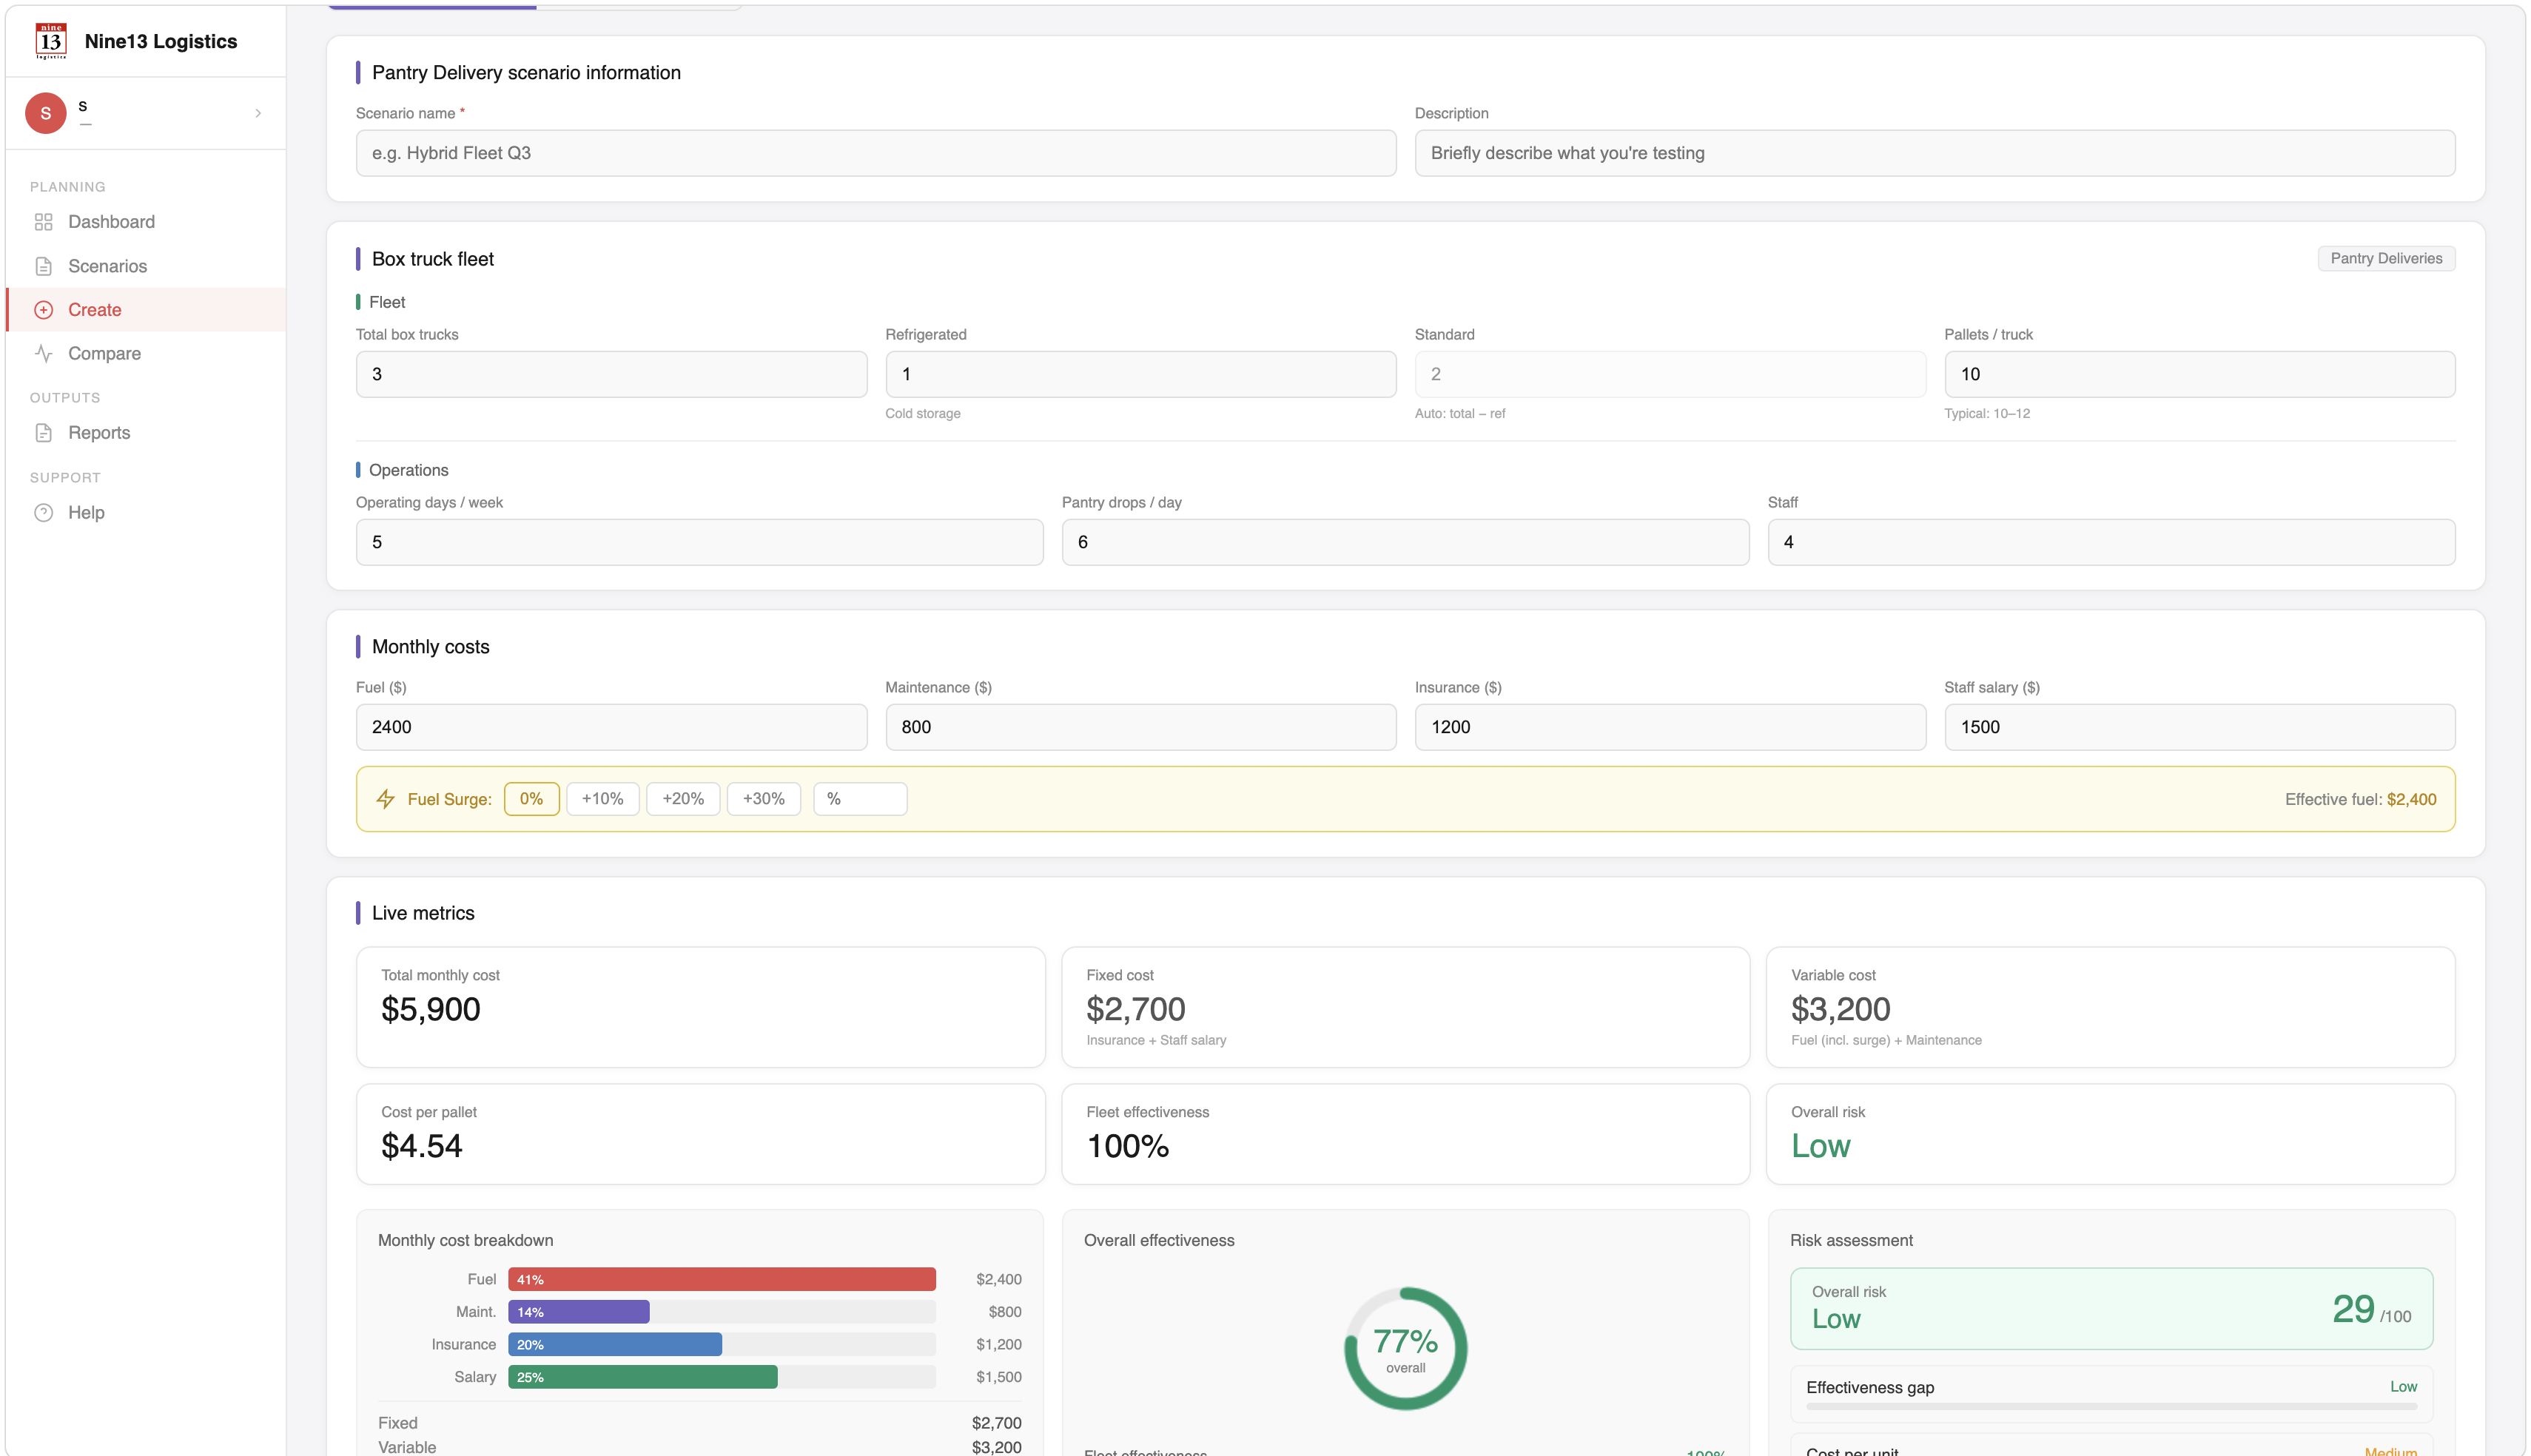Image resolution: width=2531 pixels, height=1456 pixels.
Task: Click the Reports file icon
Action: (x=43, y=433)
